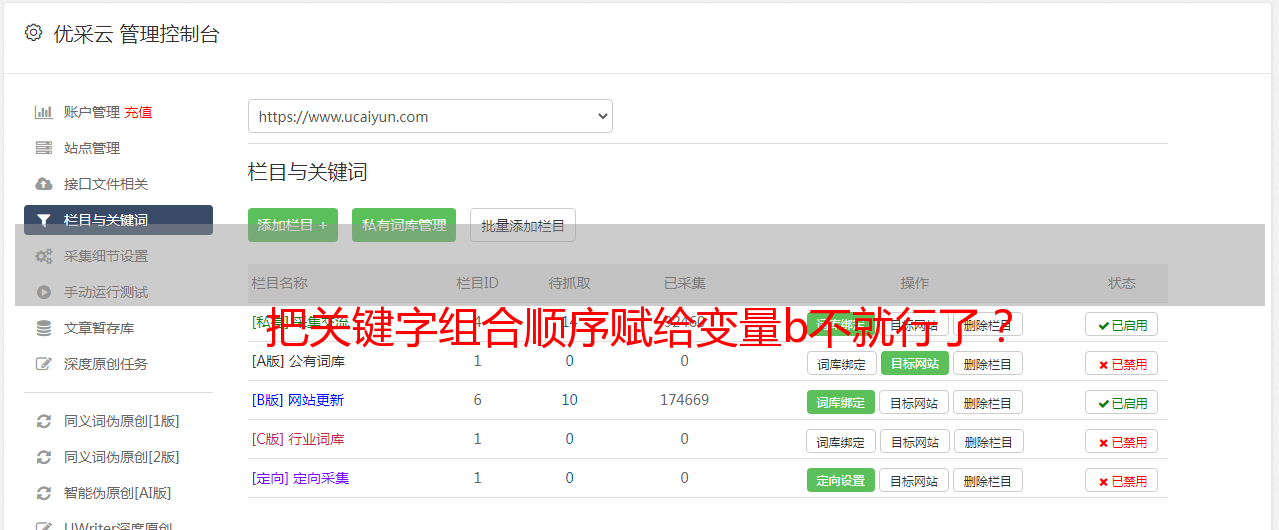Click the 栏目ID column header
This screenshot has width=1279, height=530.
pos(478,283)
